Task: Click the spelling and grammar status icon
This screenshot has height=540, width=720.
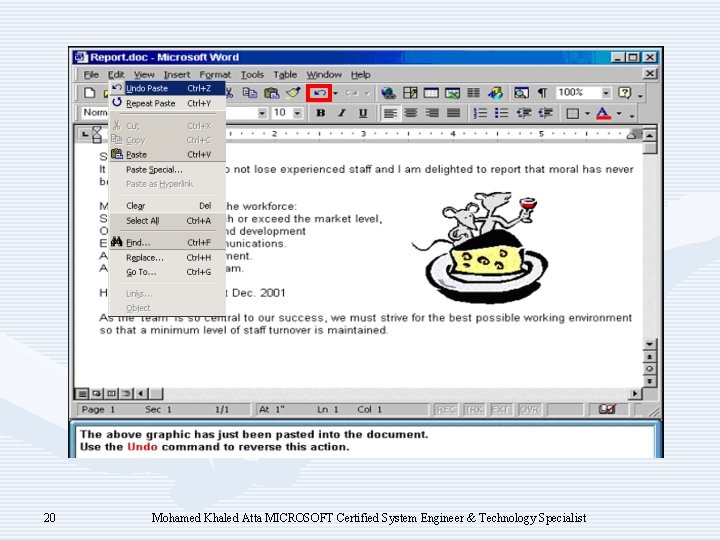Action: point(607,409)
